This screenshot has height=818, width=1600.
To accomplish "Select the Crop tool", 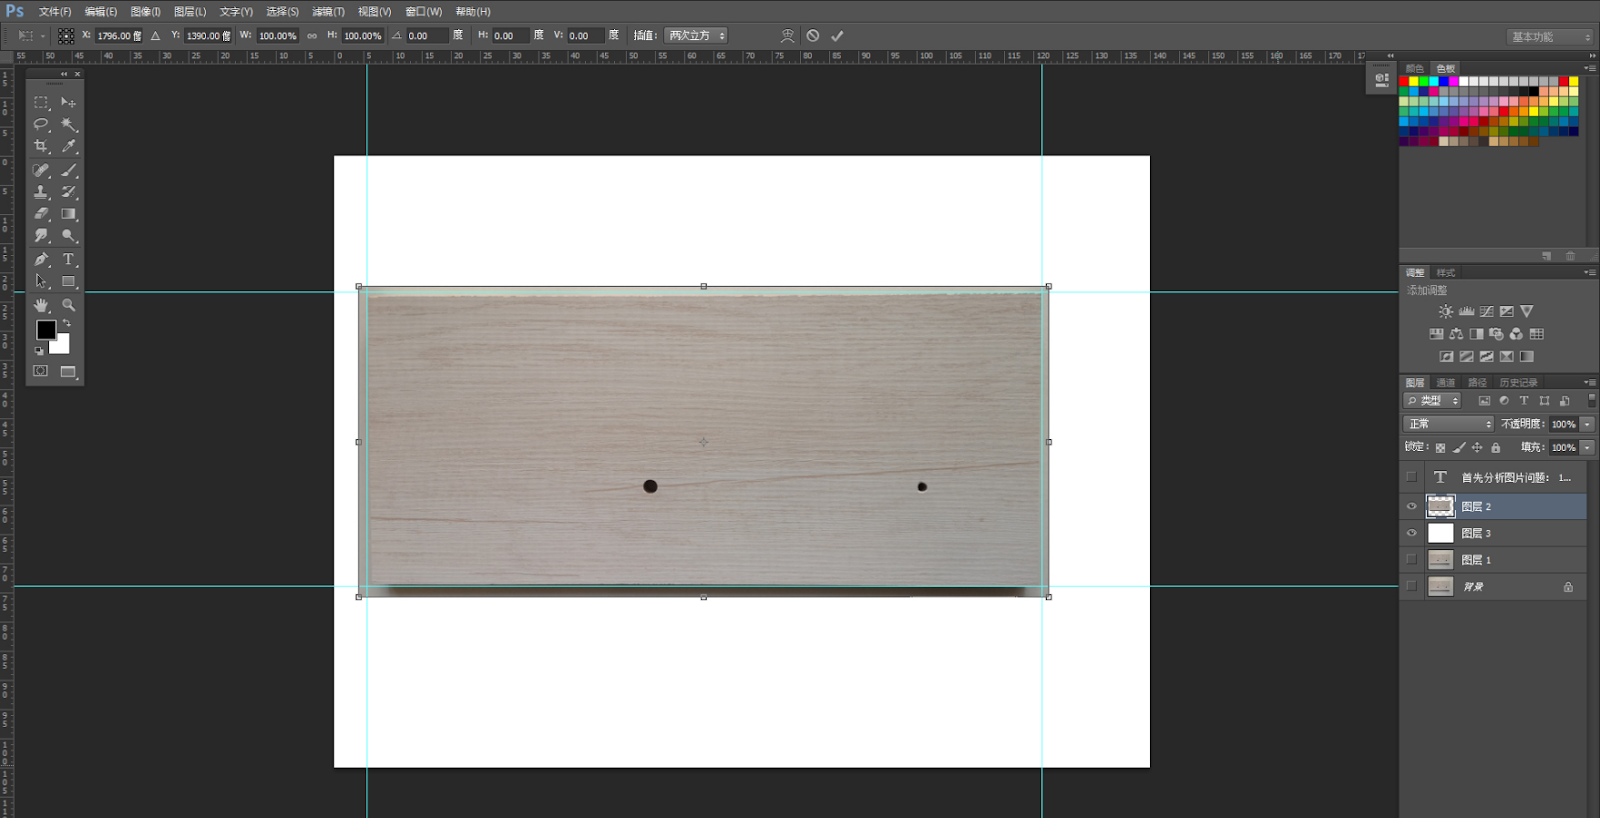I will pos(41,146).
